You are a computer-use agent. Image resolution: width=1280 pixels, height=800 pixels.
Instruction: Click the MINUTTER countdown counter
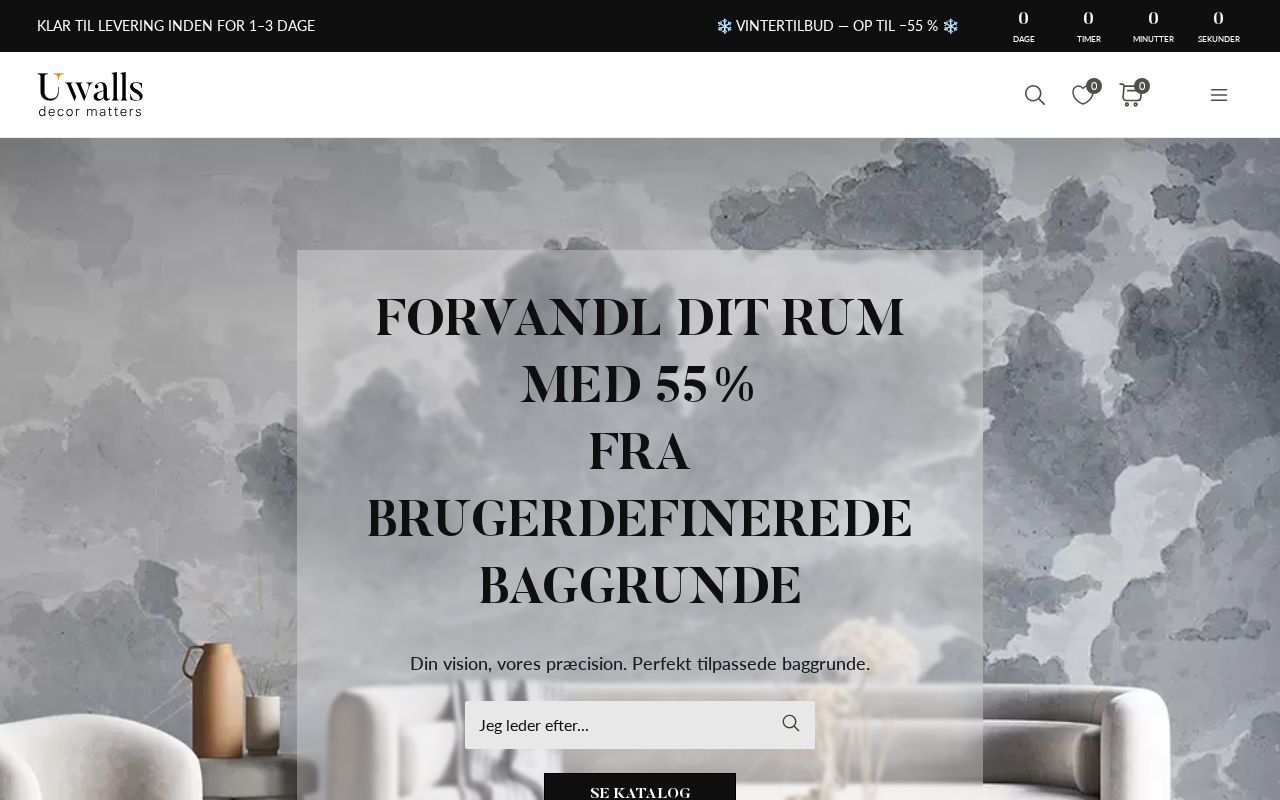(1153, 26)
